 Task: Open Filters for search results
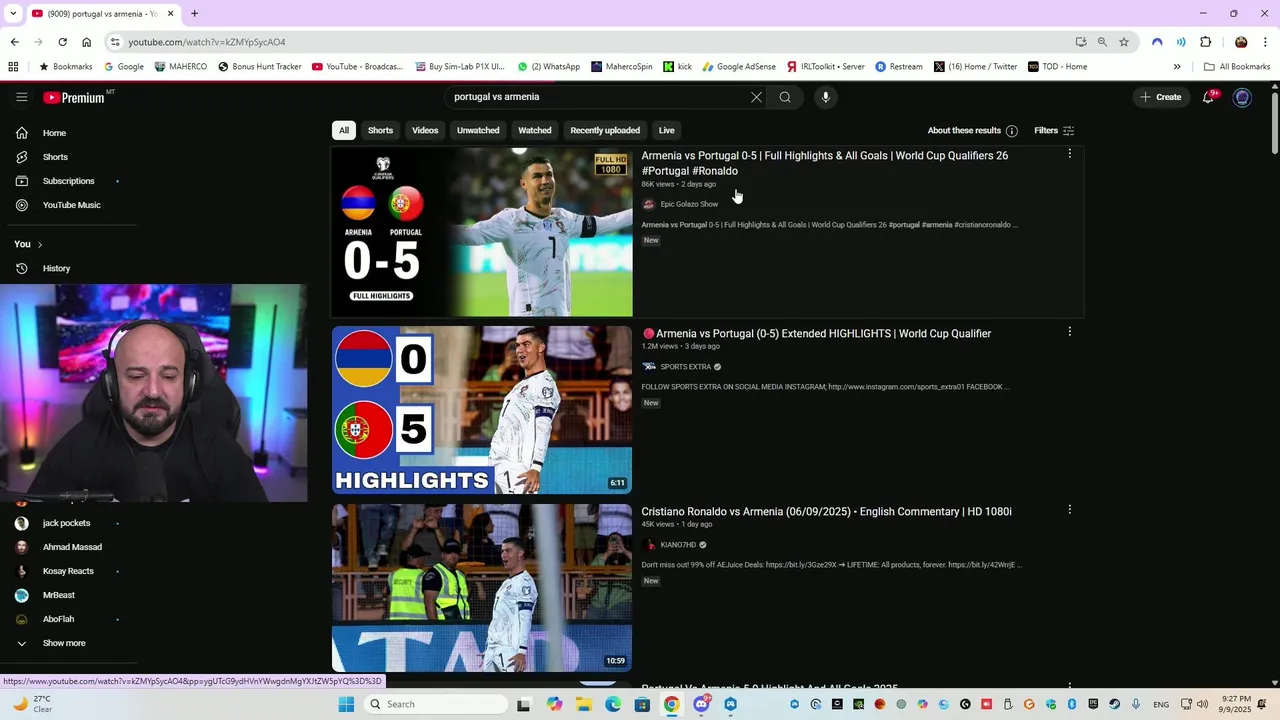pos(1054,130)
